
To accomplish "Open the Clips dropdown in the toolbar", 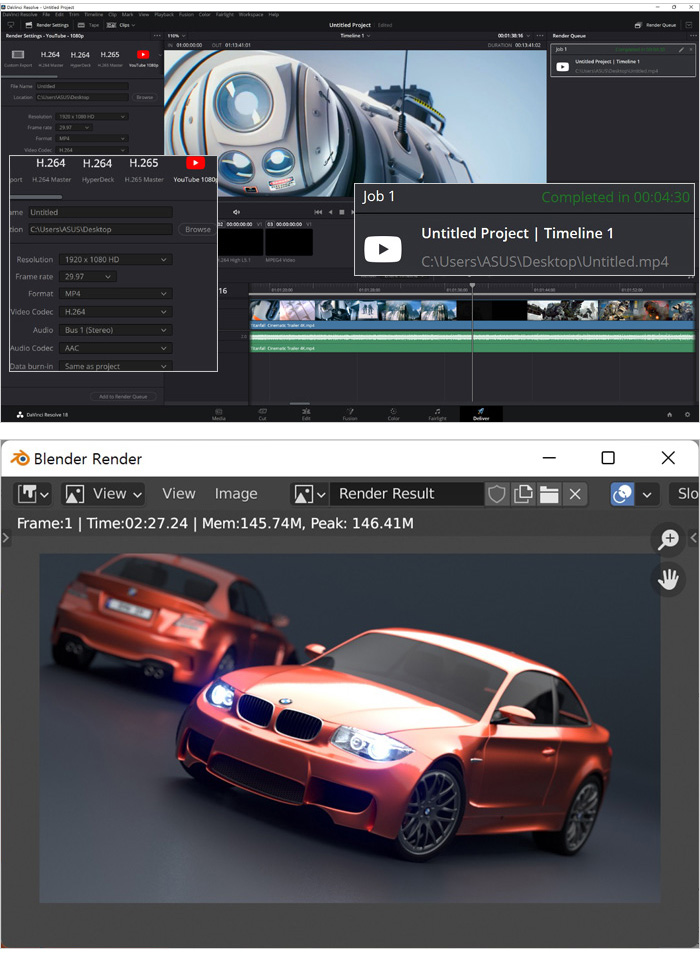I will [121, 25].
